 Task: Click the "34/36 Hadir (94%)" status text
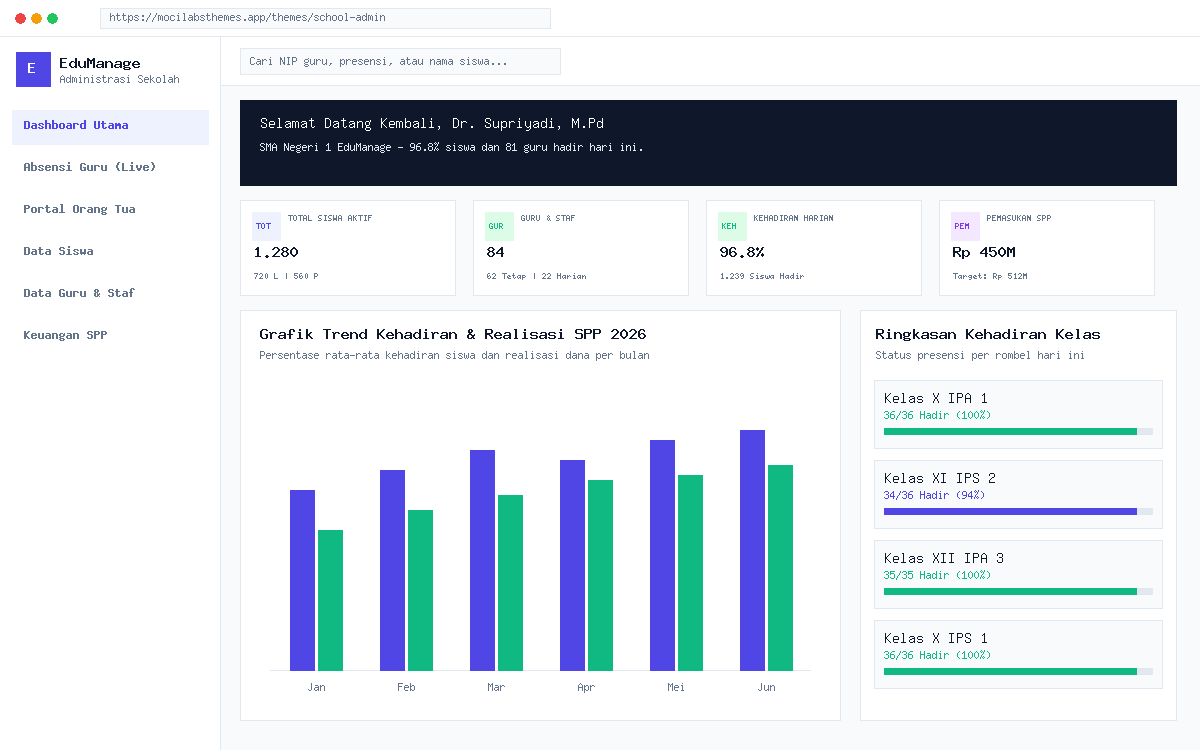pos(934,495)
